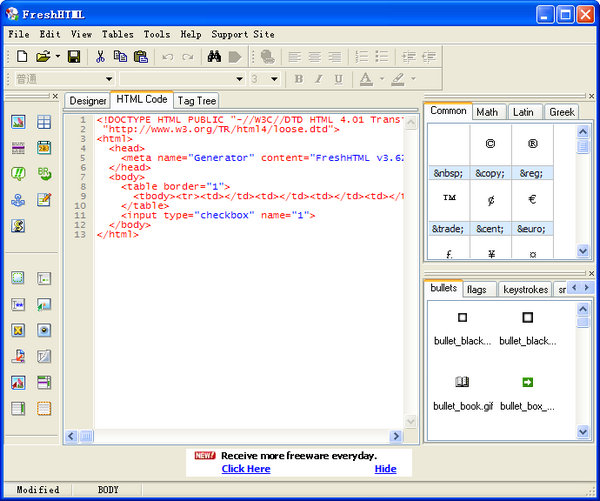600x501 pixels.
Task: Open Find with the binoculars icon
Action: coord(214,57)
